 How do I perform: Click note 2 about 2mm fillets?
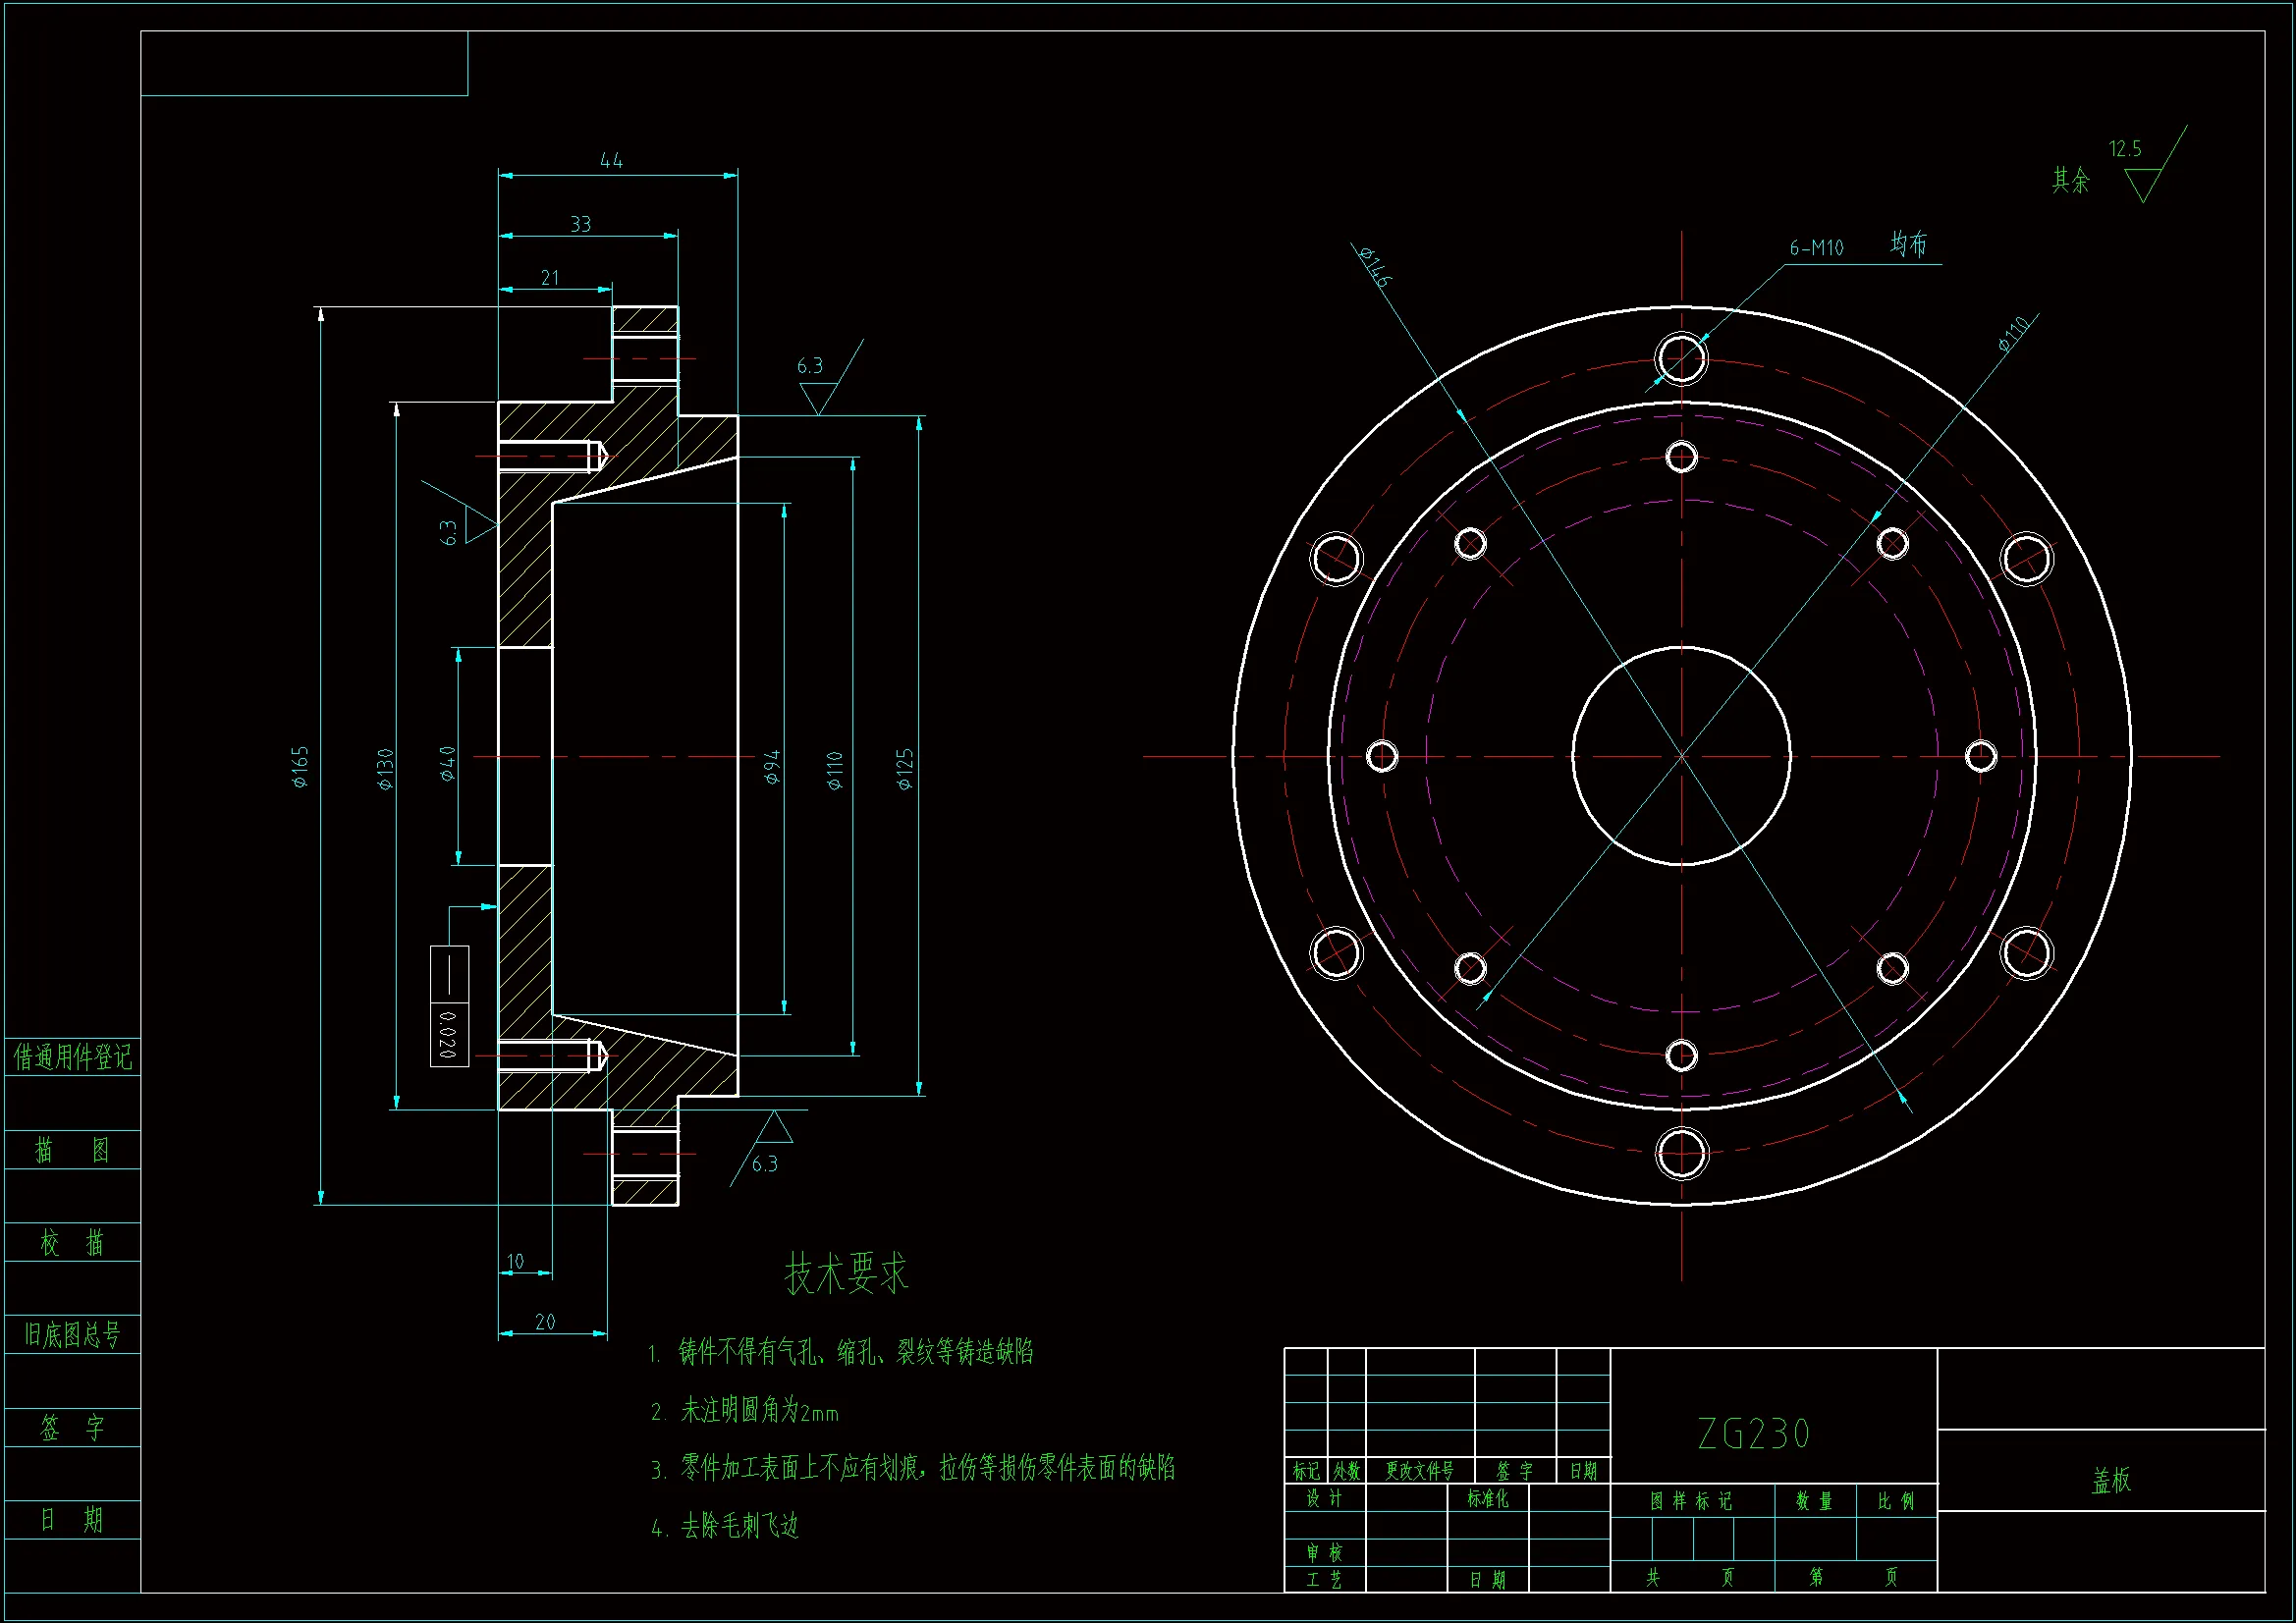click(x=745, y=1411)
